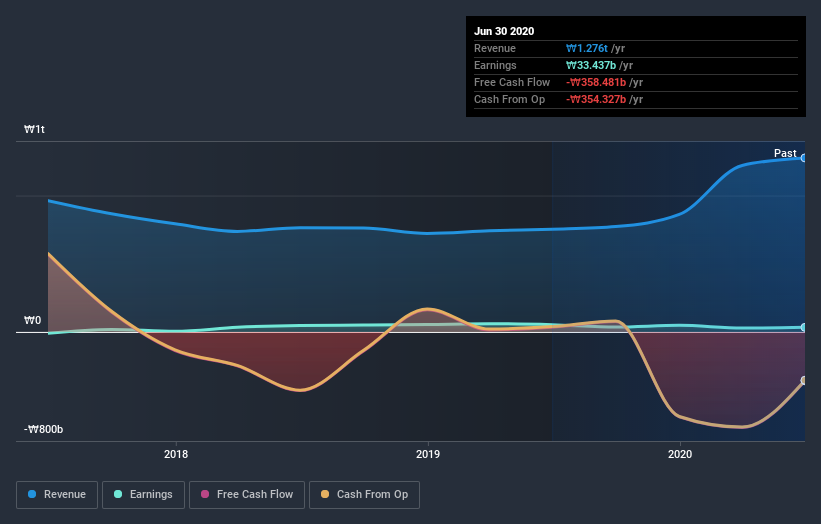Click the Cash From Op label in tooltip
This screenshot has height=524, width=821.
click(509, 99)
